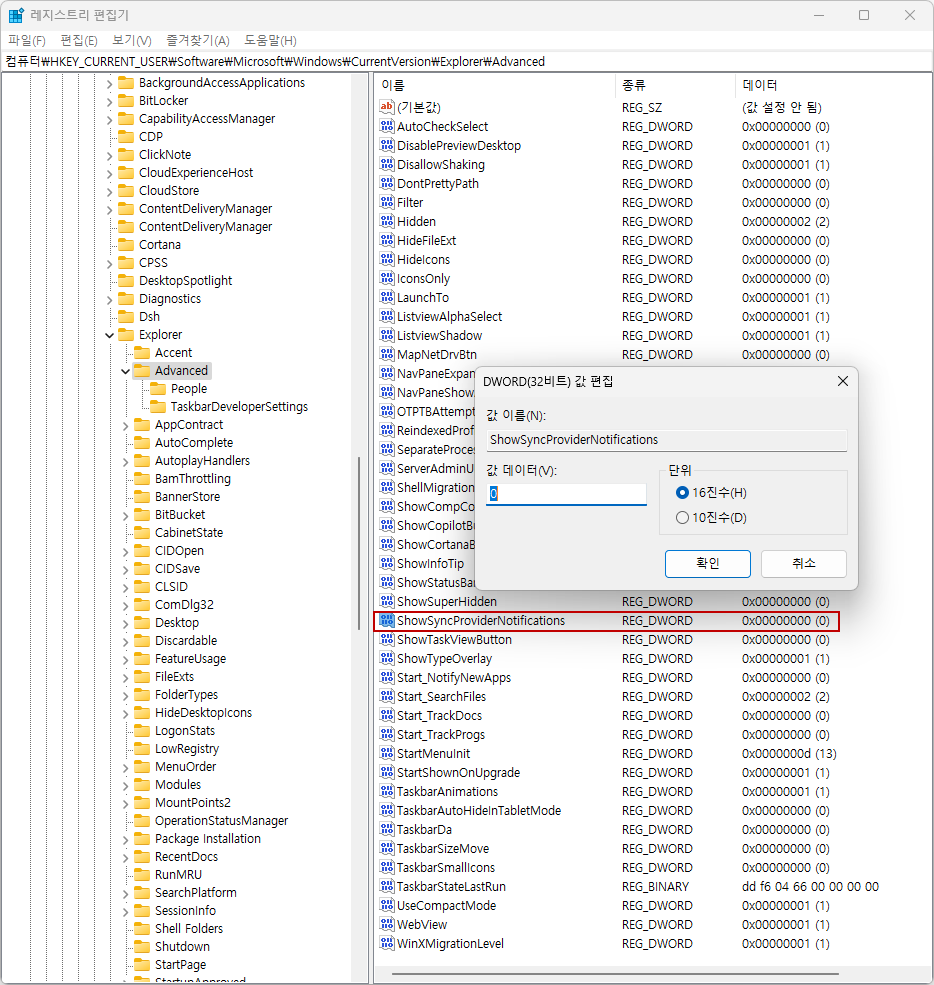Confirm the DWORD edit with 확인
The width and height of the screenshot is (934, 985).
[x=707, y=563]
